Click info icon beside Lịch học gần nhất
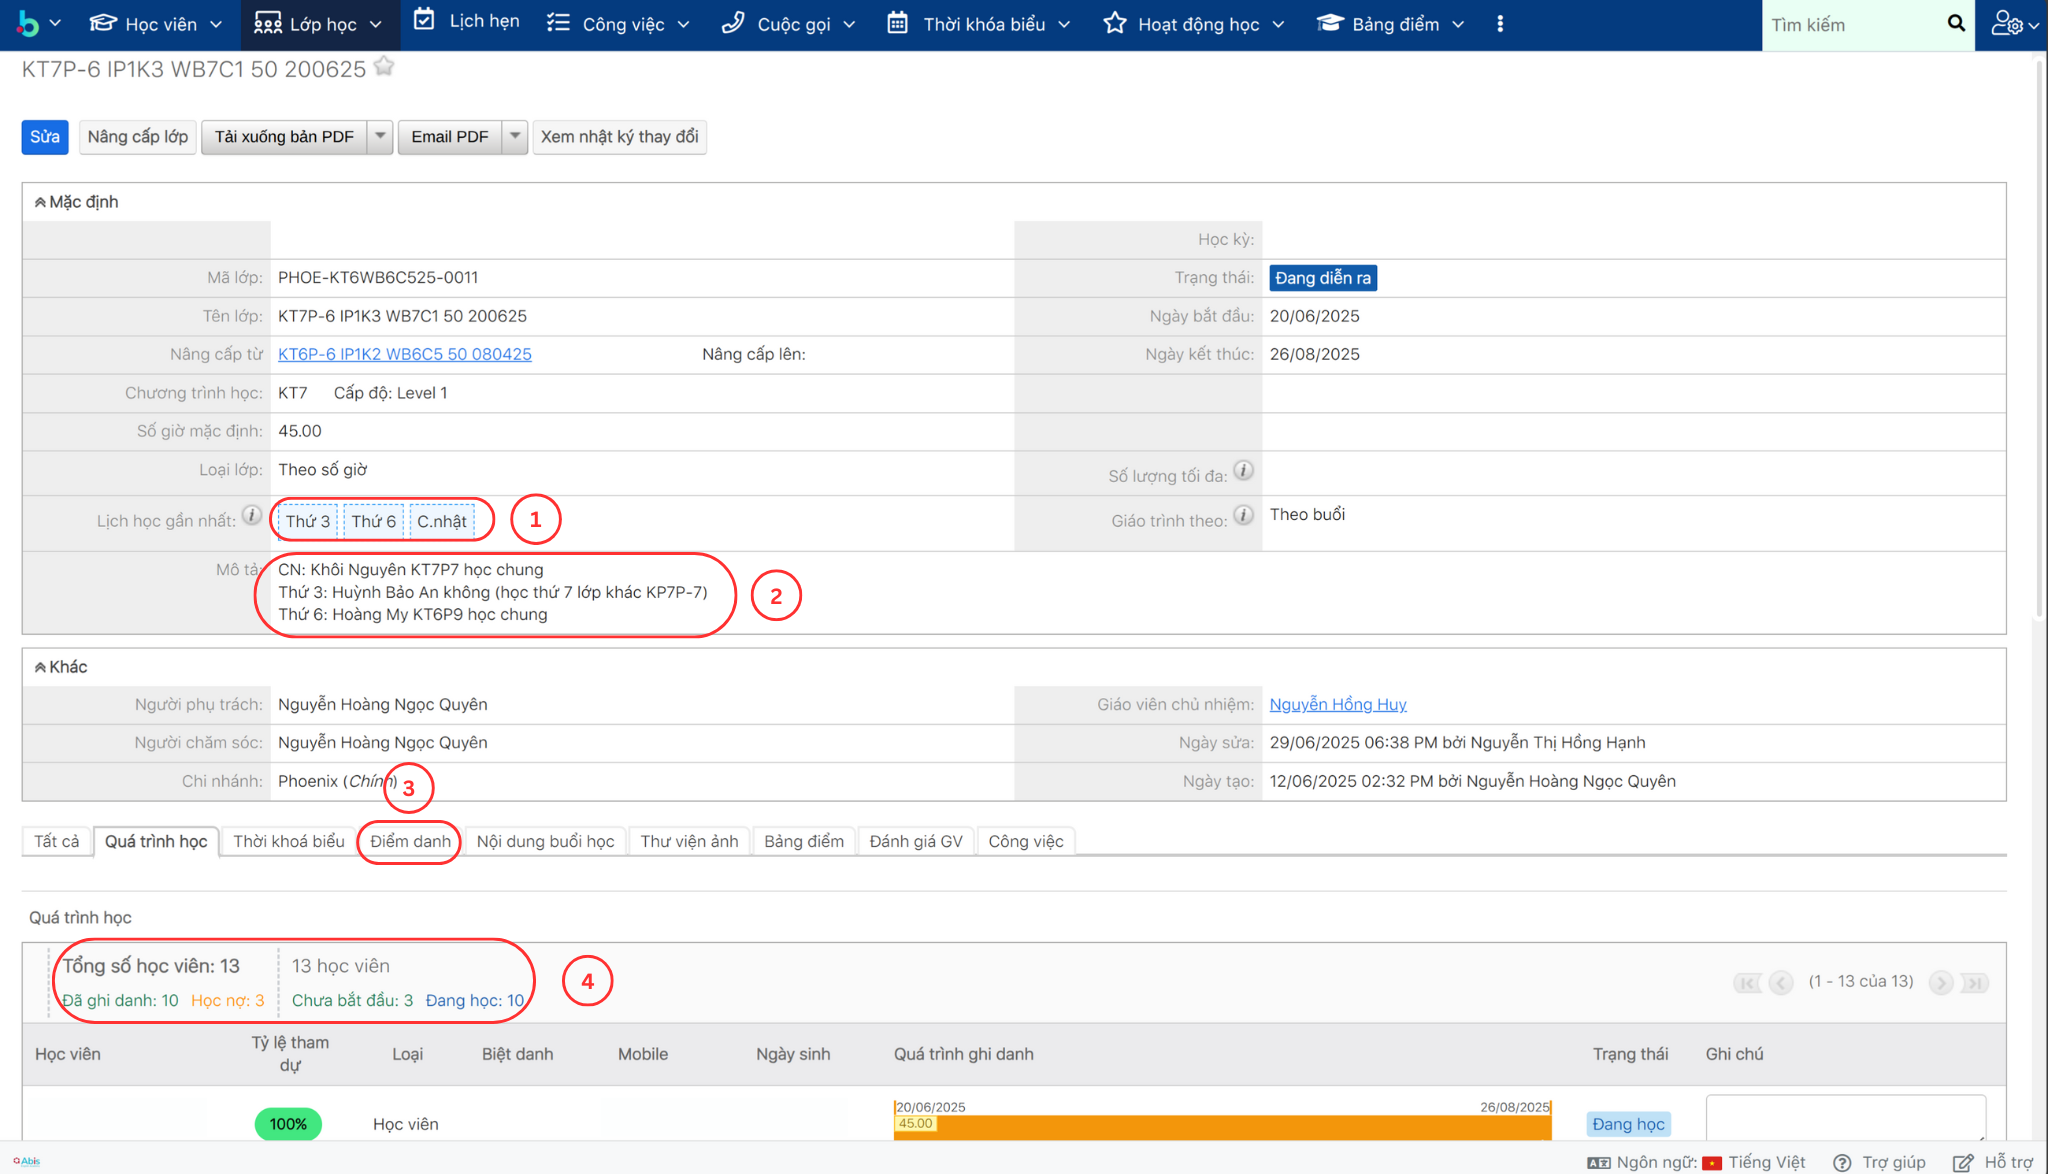 click(x=252, y=516)
